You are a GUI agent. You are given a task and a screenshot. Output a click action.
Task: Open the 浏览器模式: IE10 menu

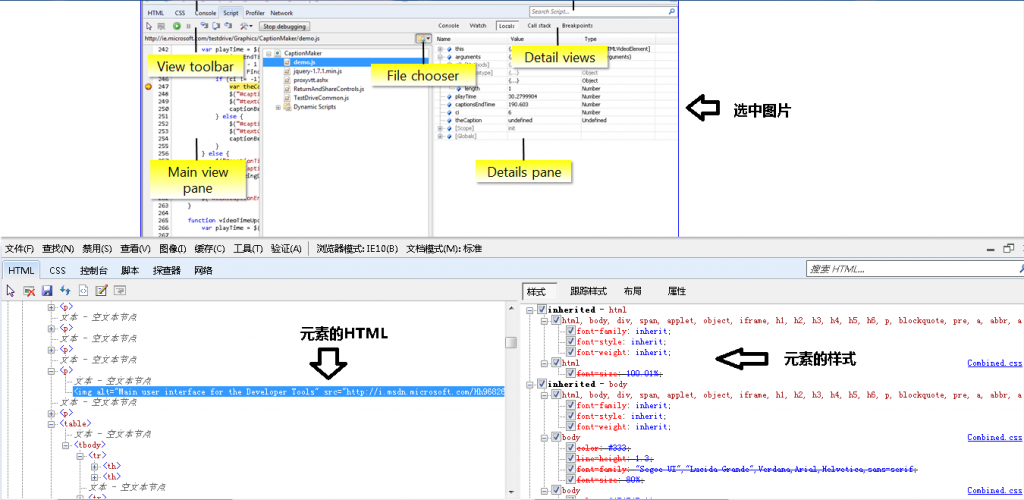(357, 249)
